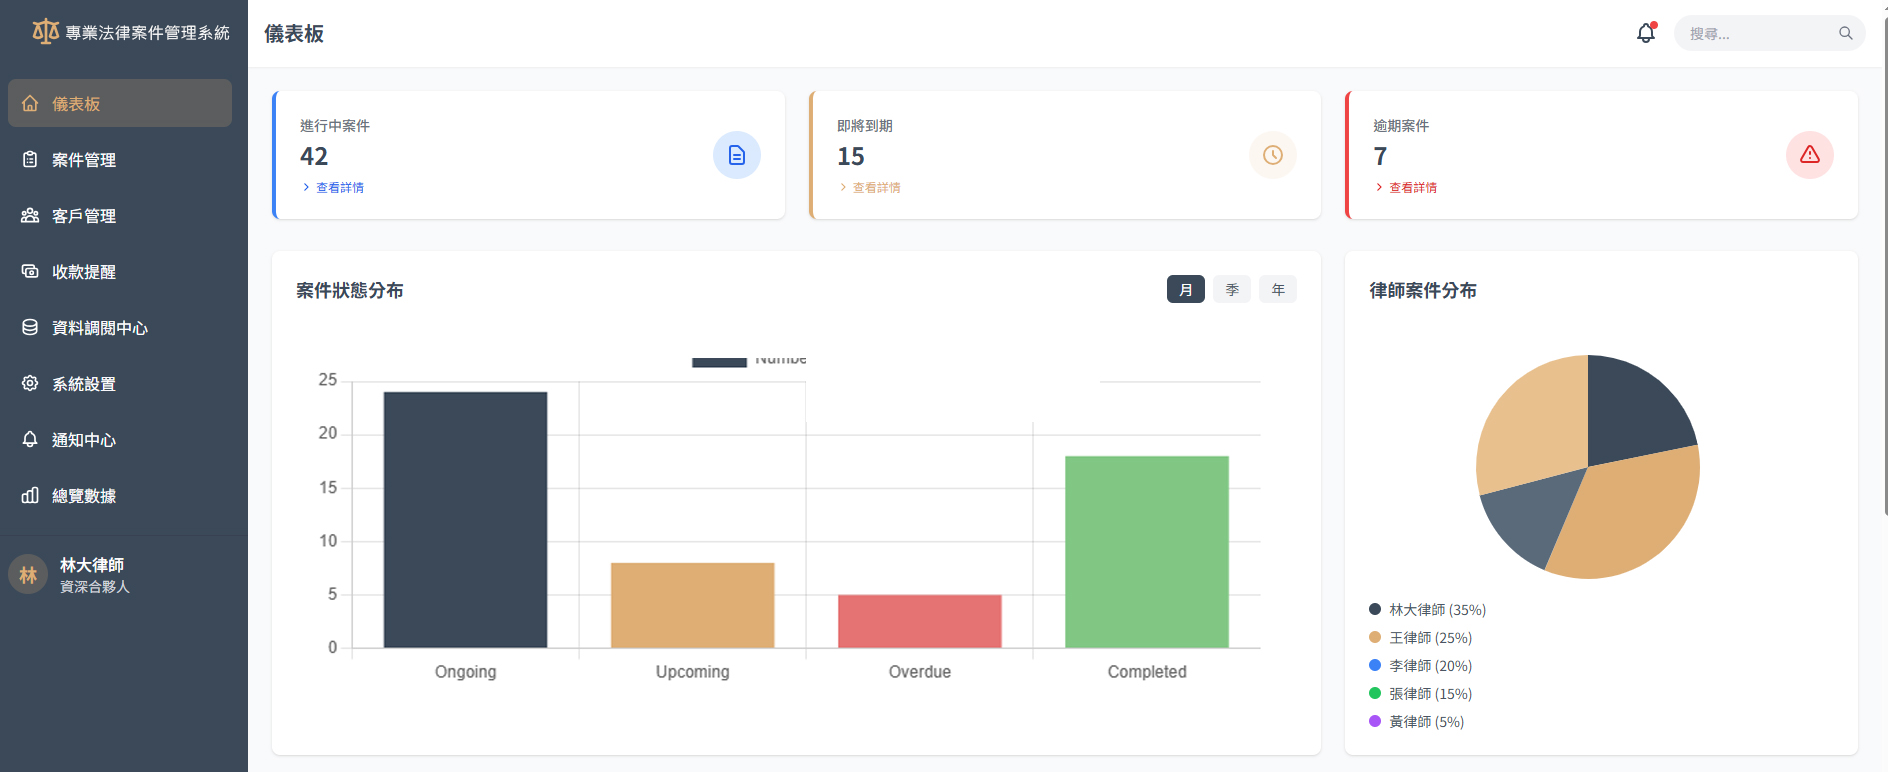Click the blue document icon on 進行中案件 card
The height and width of the screenshot is (772, 1888).
click(736, 155)
